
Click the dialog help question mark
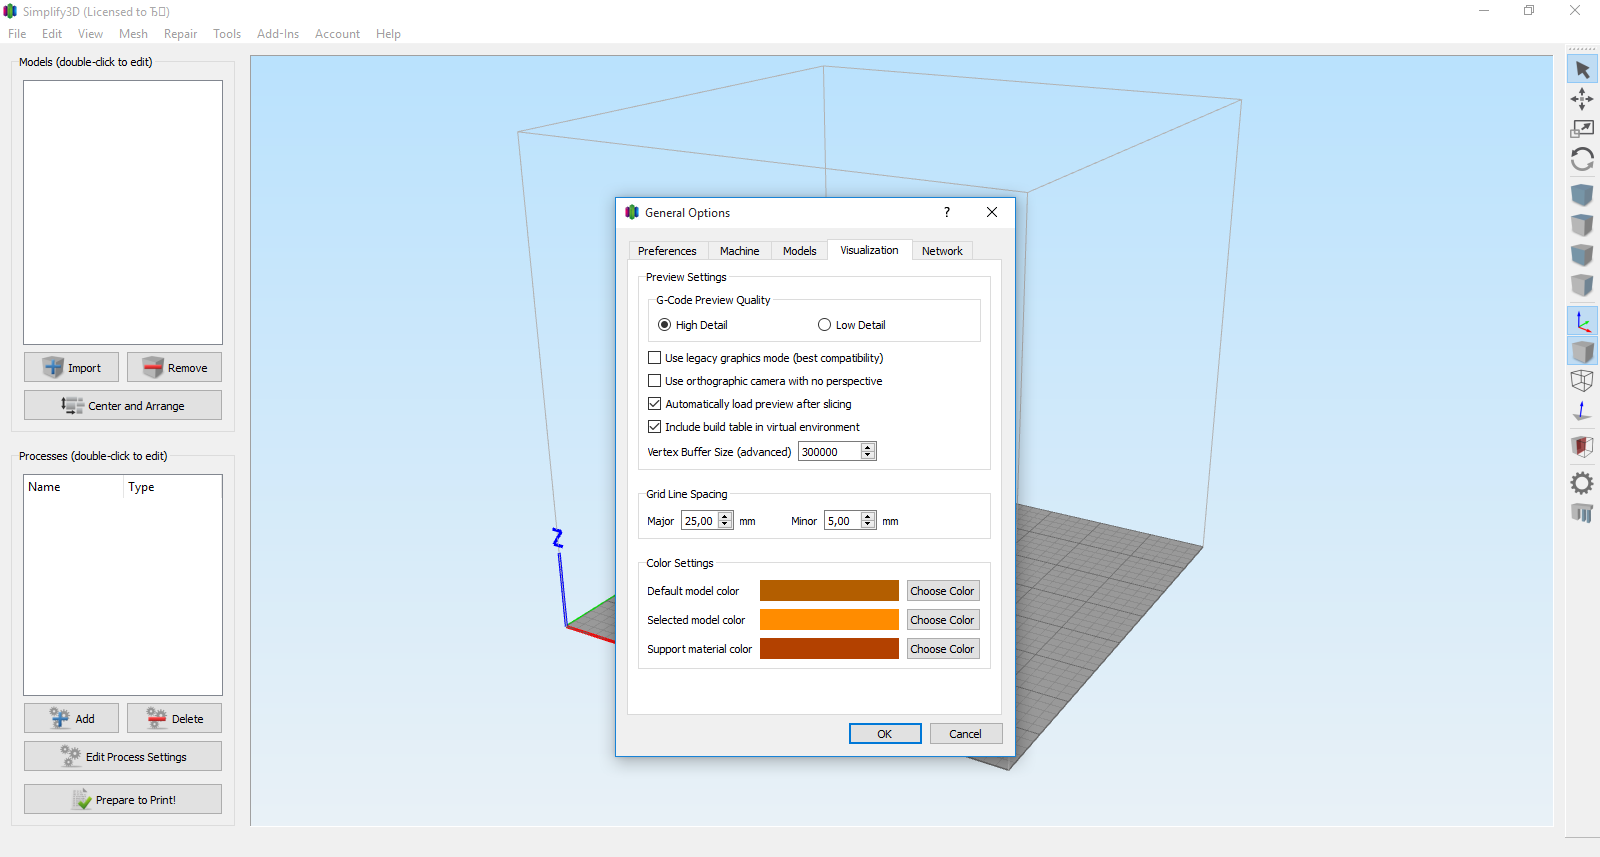point(947,212)
